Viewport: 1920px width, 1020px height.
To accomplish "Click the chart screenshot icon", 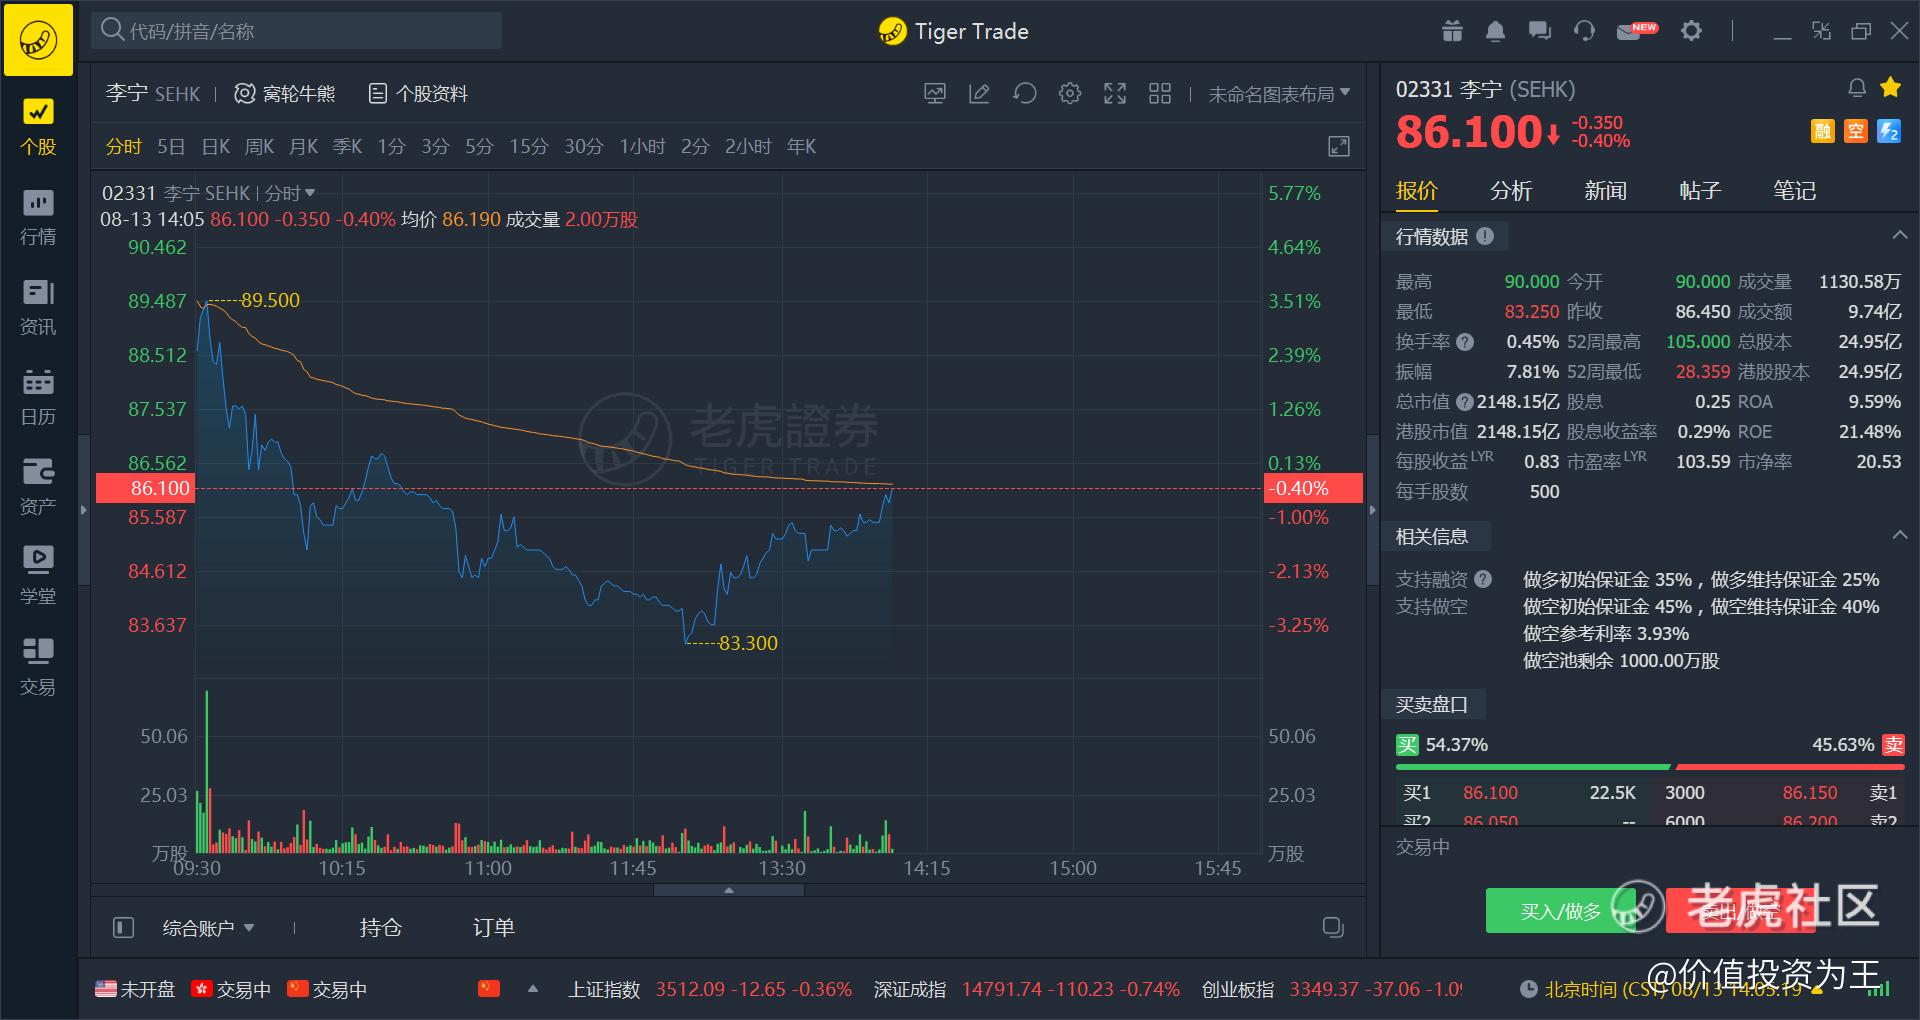I will tap(935, 94).
